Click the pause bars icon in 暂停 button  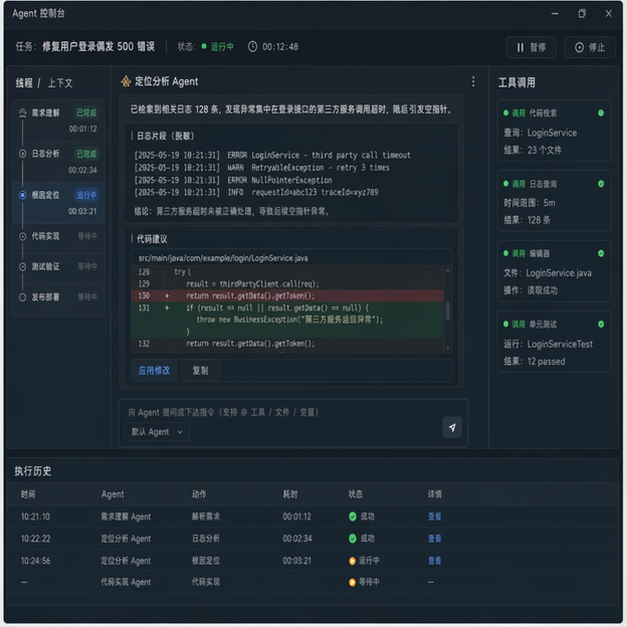point(520,48)
